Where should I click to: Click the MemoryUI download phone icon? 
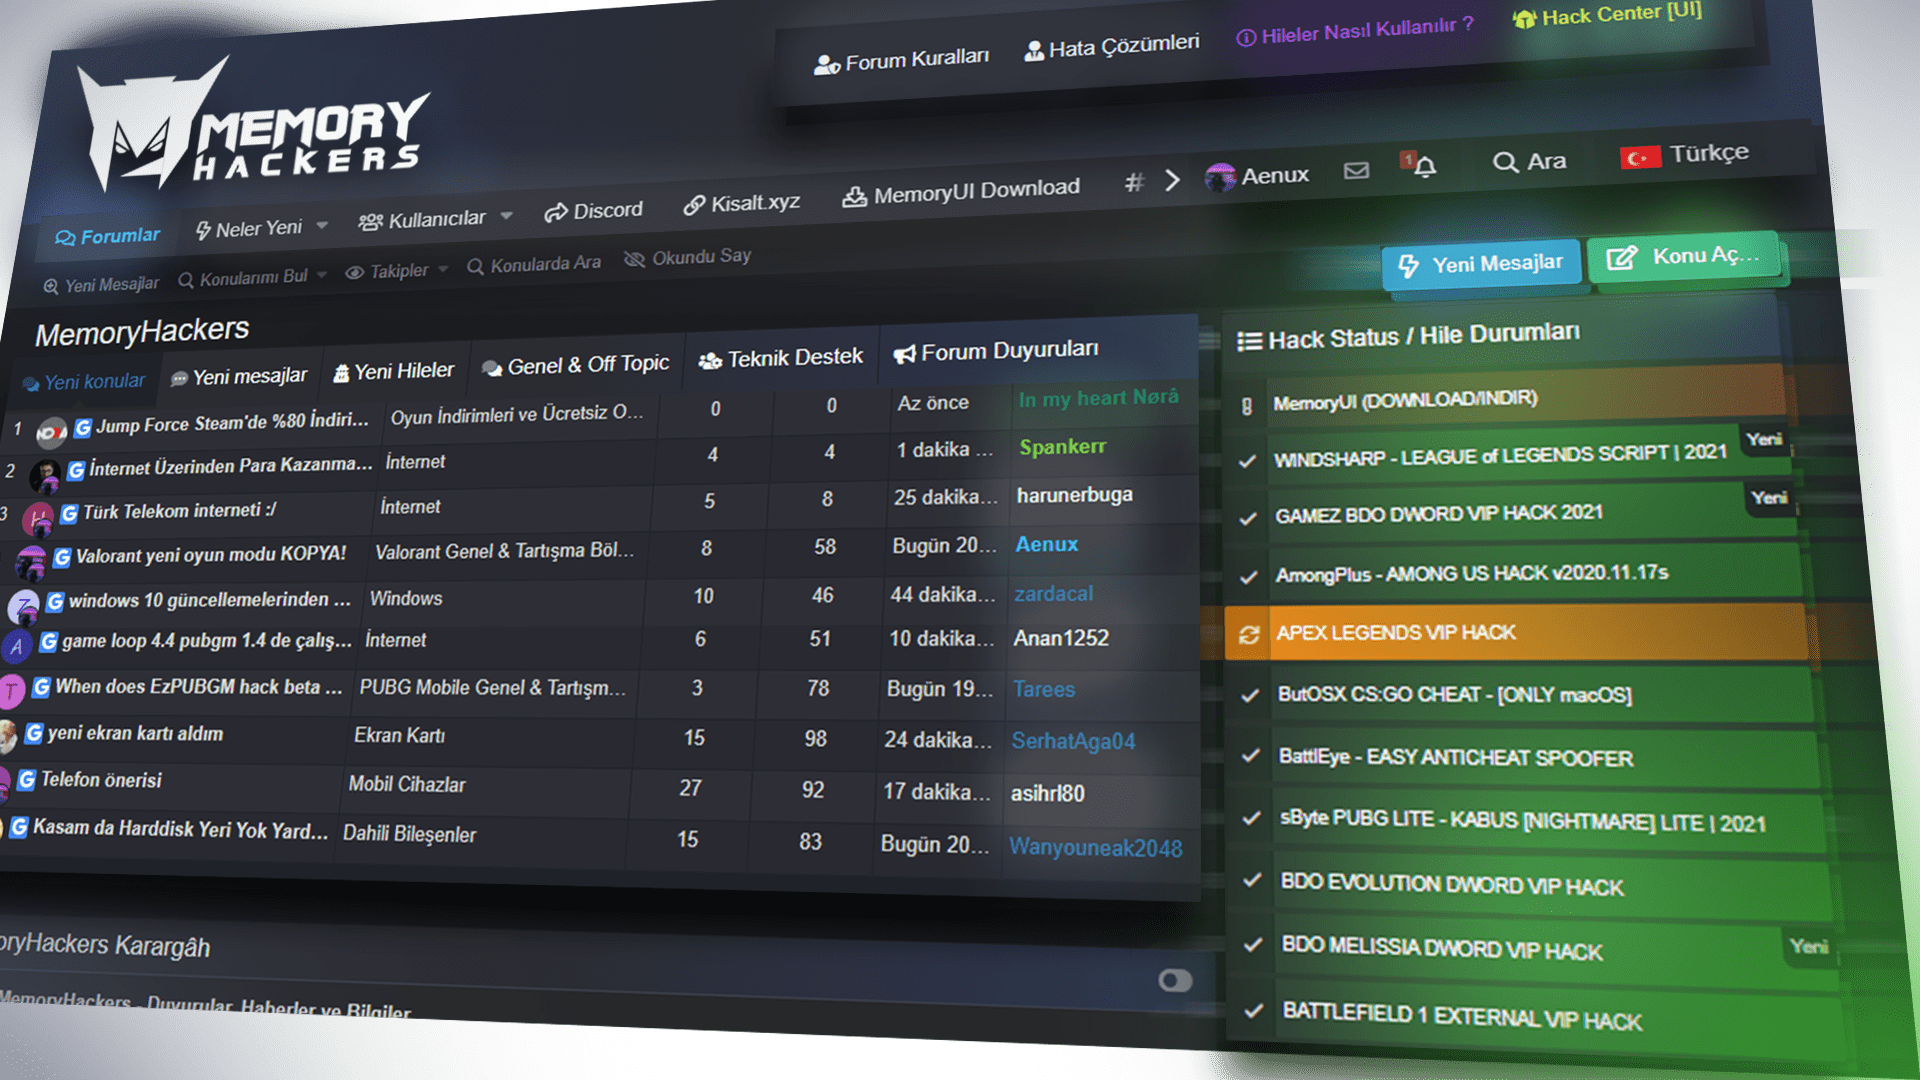coord(1247,406)
